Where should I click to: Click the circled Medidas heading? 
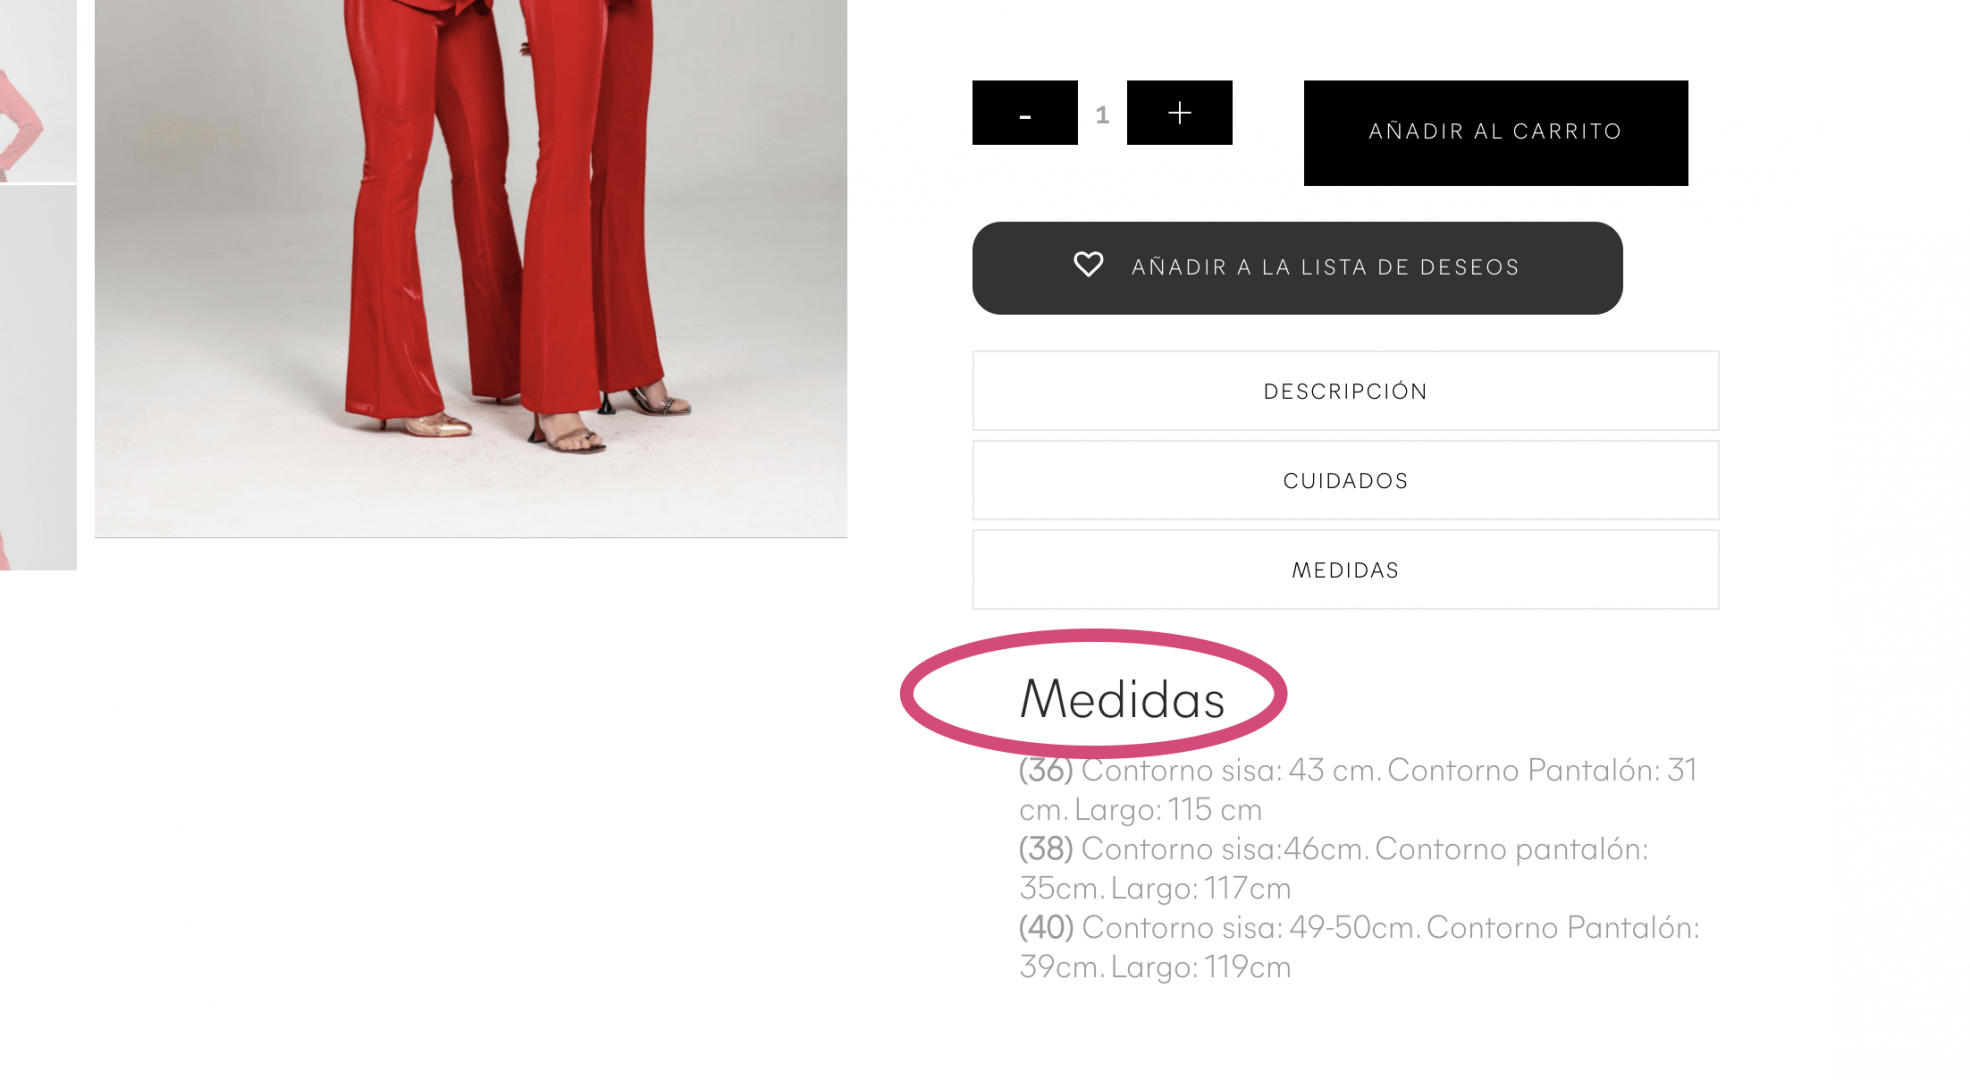(1121, 698)
